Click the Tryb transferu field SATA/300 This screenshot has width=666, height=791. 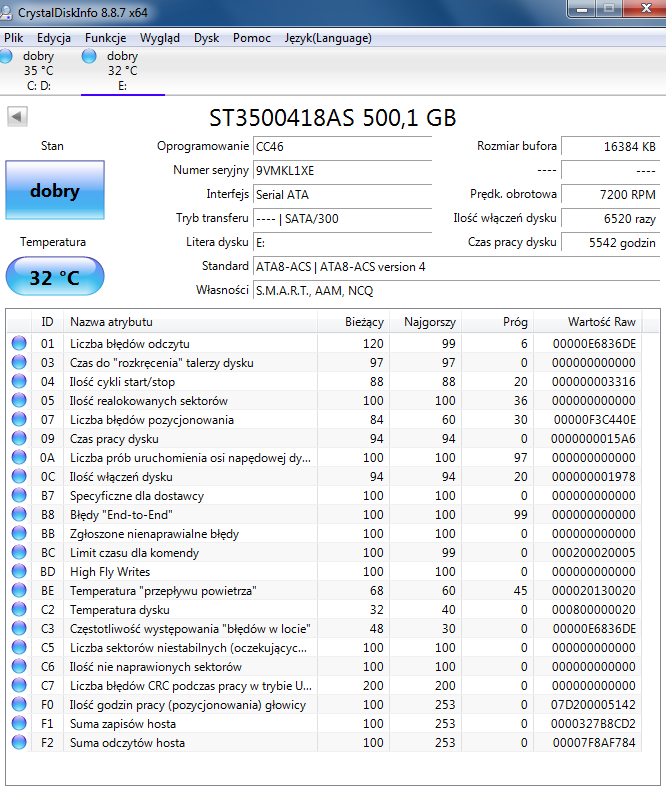(343, 218)
